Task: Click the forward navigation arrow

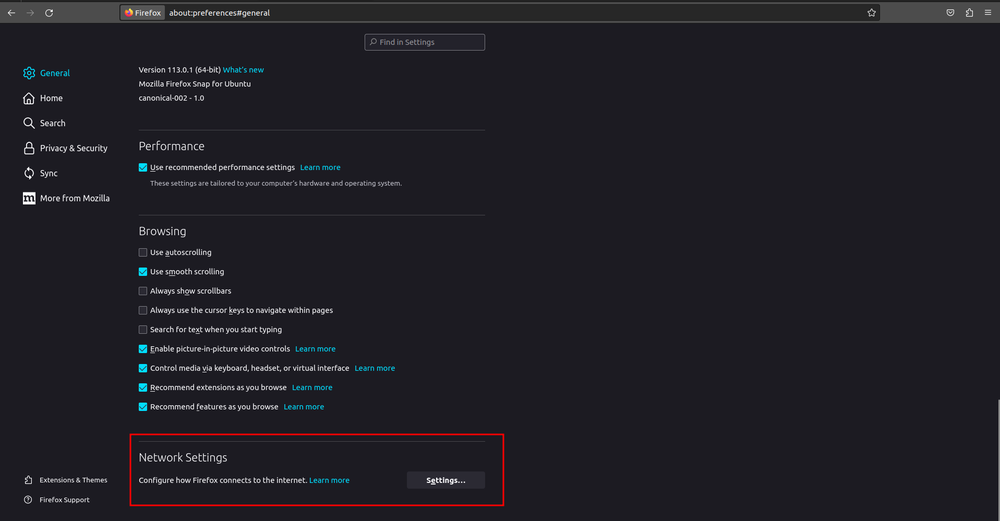Action: pyautogui.click(x=30, y=13)
